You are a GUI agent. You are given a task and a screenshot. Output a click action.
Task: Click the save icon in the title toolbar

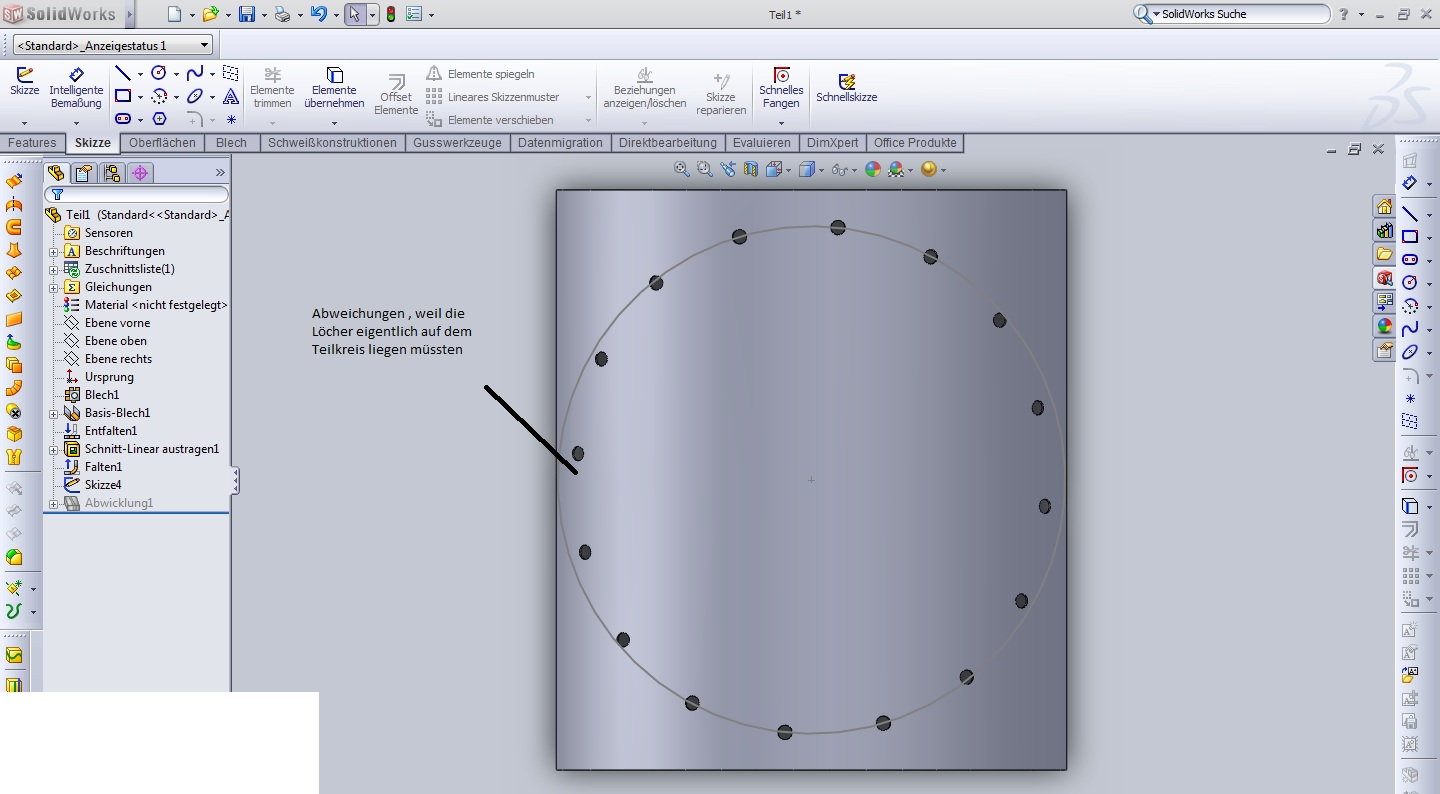247,14
